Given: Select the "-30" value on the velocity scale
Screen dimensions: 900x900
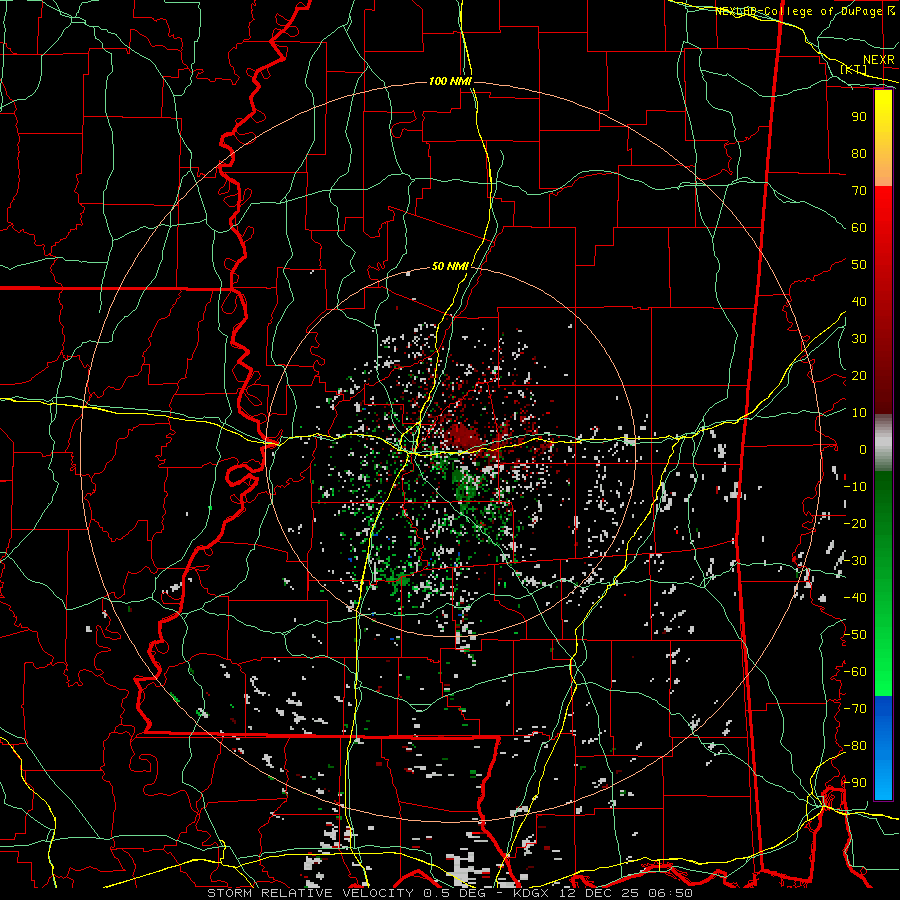Looking at the screenshot, I should [x=855, y=561].
